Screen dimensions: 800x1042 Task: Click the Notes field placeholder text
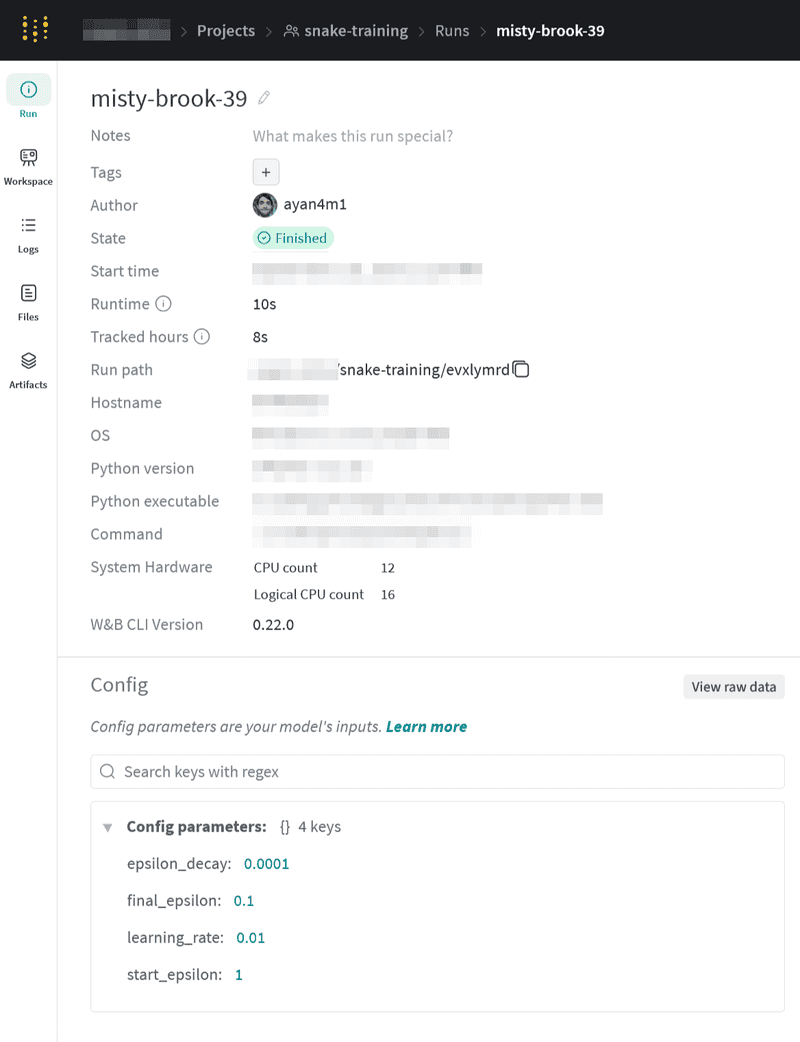point(352,136)
